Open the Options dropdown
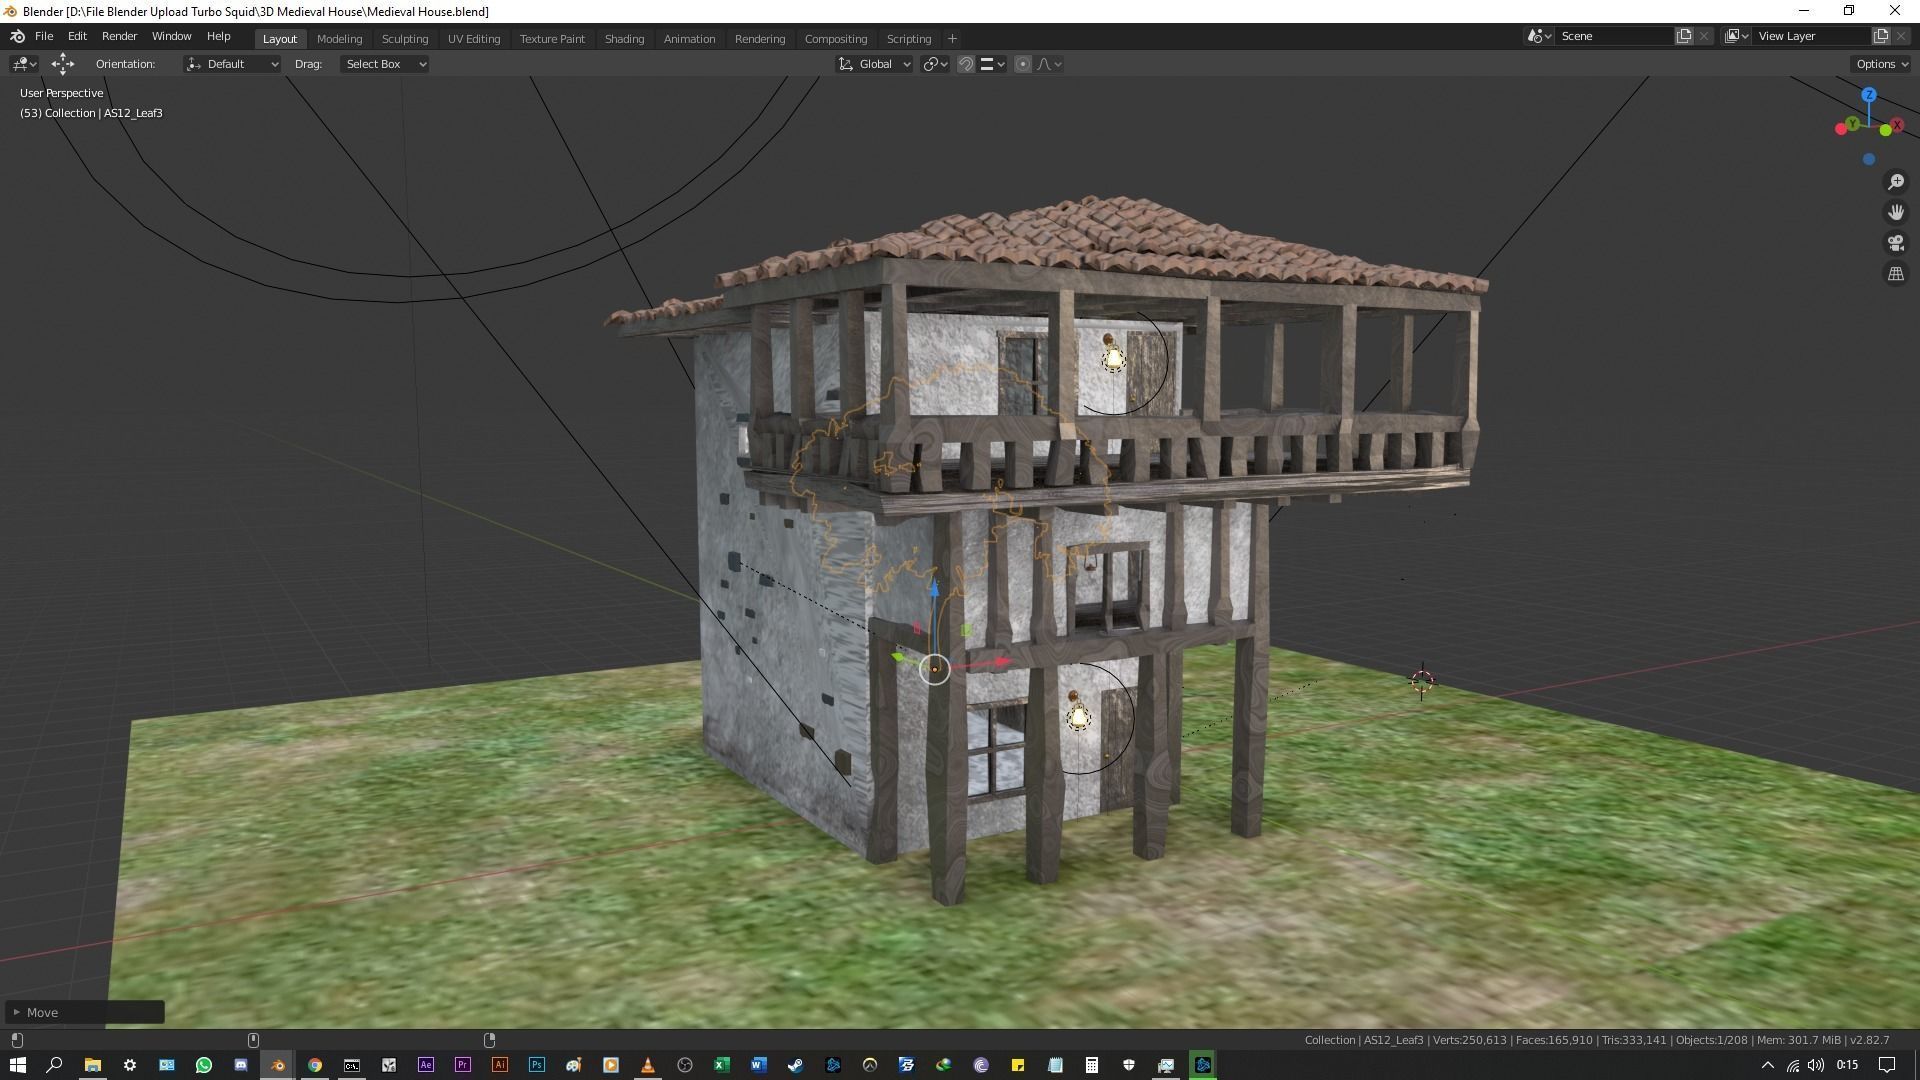Image resolution: width=1920 pixels, height=1080 pixels. click(1881, 64)
